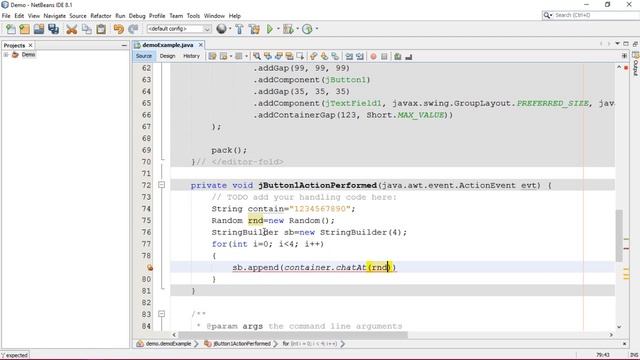Click the Find Previous Occurrence icon
Image resolution: width=640 pixels, height=360 pixels.
(268, 56)
